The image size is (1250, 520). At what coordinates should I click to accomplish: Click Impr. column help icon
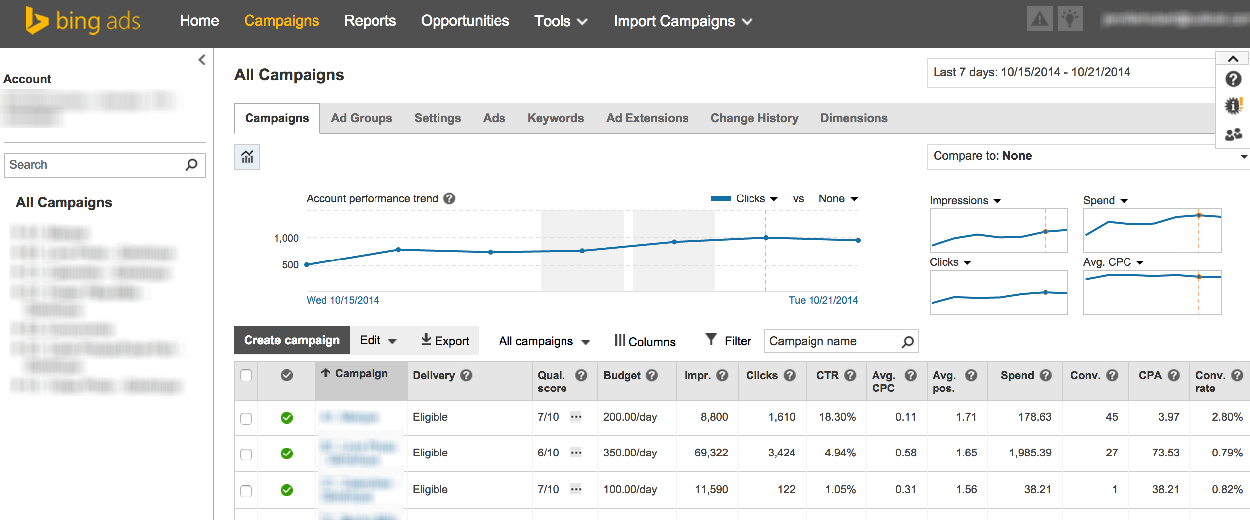(x=723, y=376)
